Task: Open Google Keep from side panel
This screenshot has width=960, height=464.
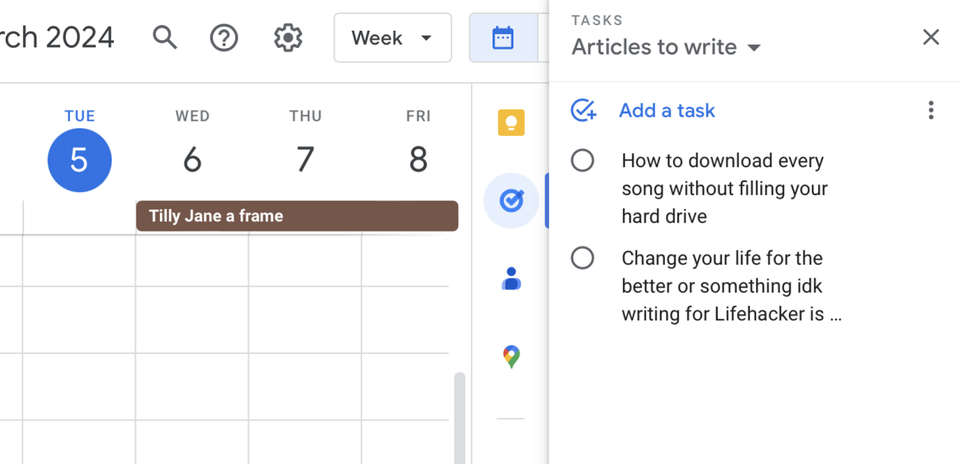Action: [x=511, y=122]
